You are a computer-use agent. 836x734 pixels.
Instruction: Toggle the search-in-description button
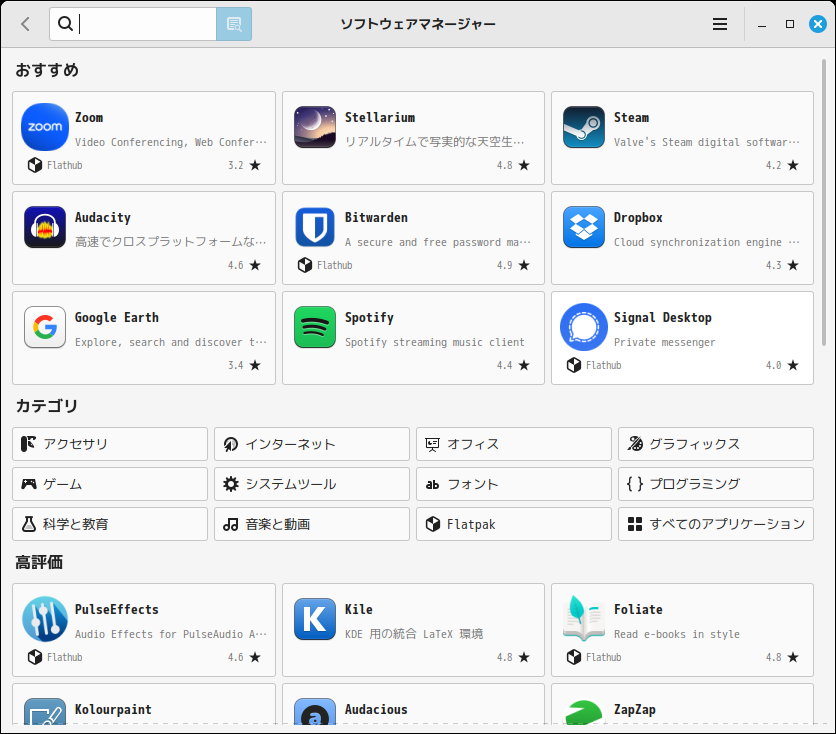pyautogui.click(x=234, y=24)
